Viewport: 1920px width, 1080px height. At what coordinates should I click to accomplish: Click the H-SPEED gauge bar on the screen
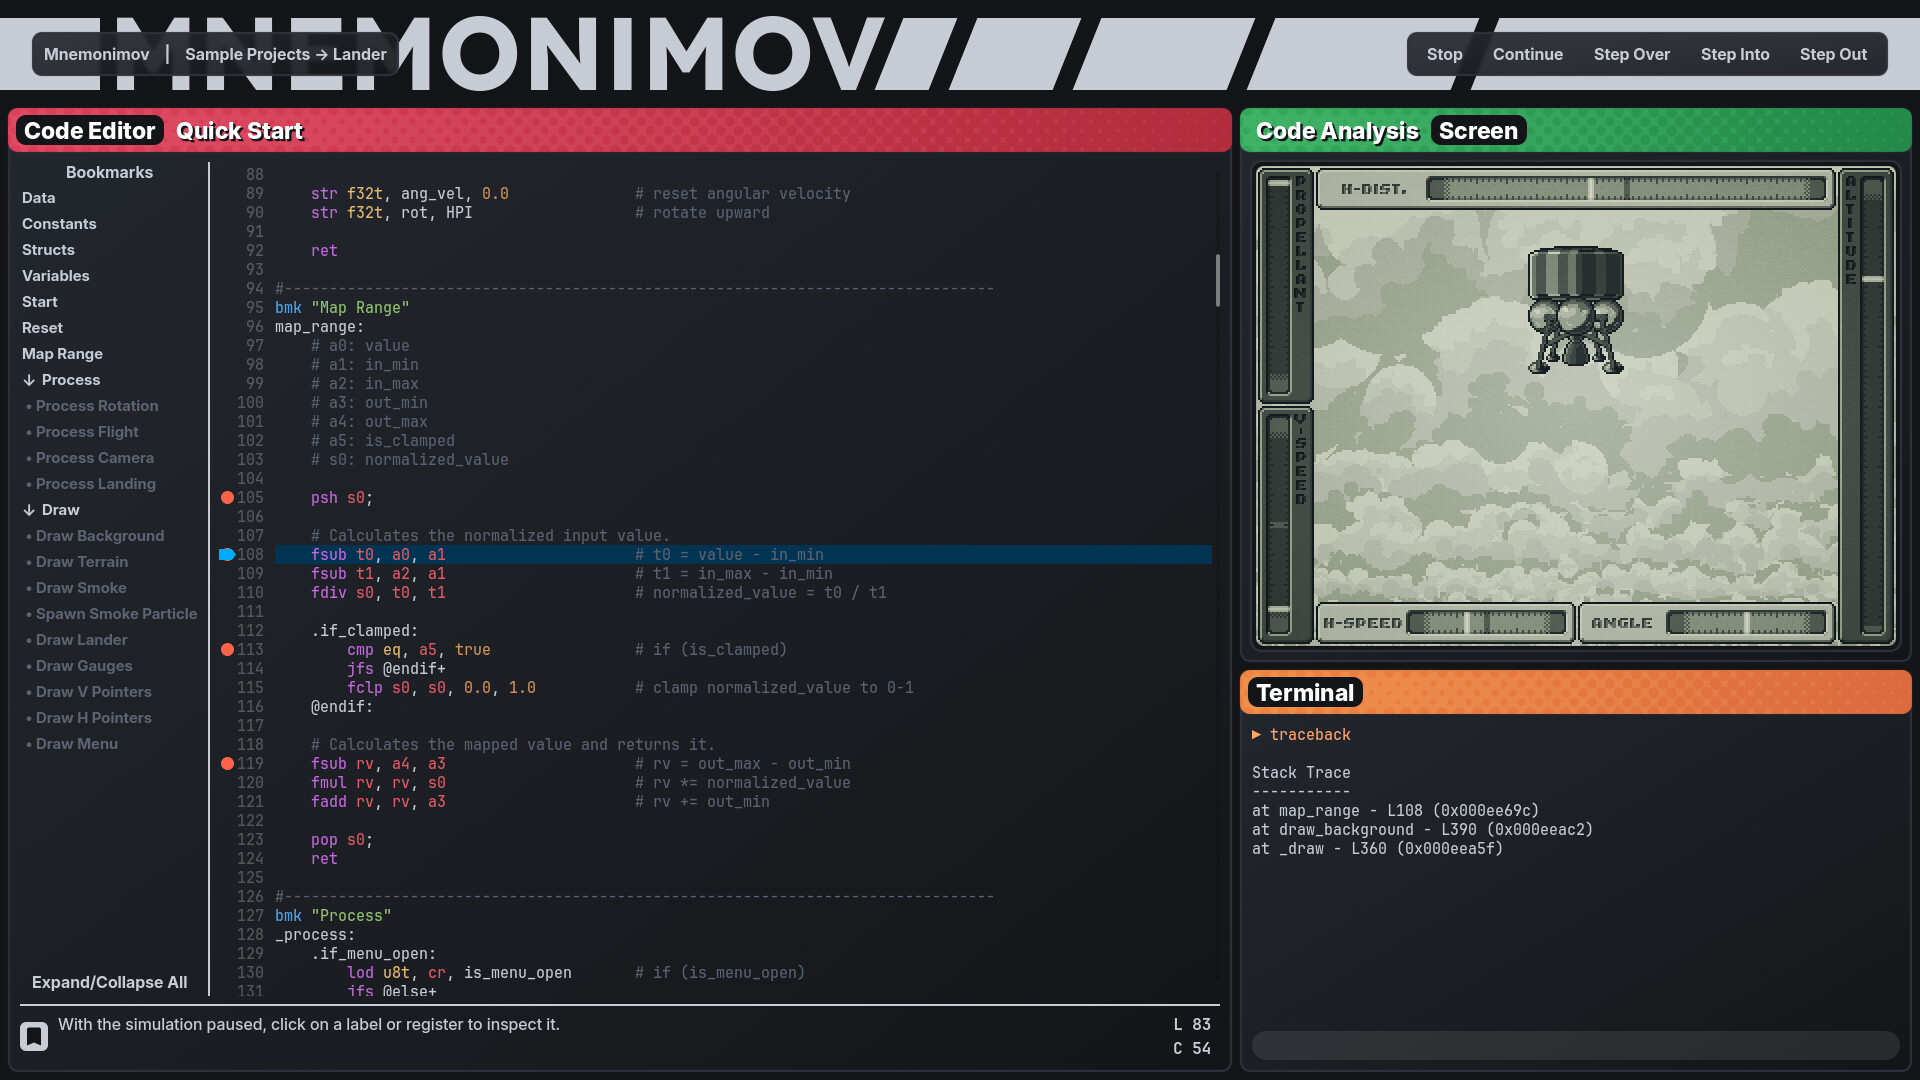tap(1487, 622)
